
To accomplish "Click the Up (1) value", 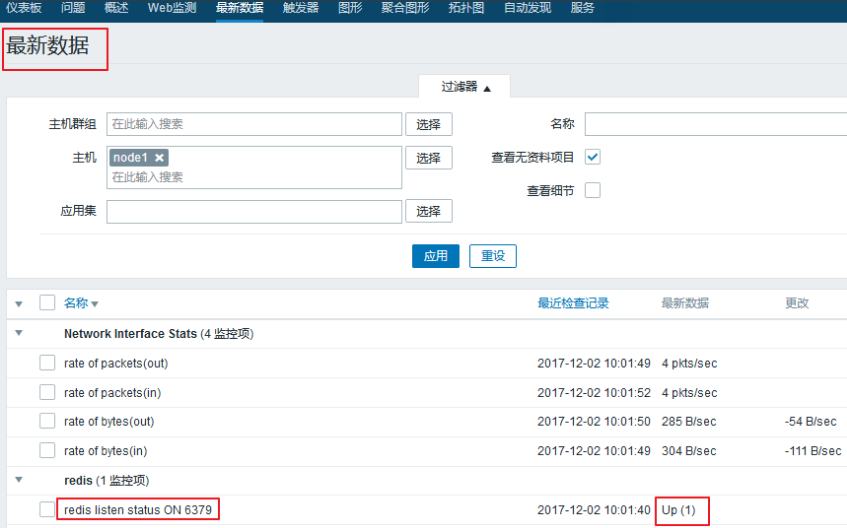I will [678, 510].
